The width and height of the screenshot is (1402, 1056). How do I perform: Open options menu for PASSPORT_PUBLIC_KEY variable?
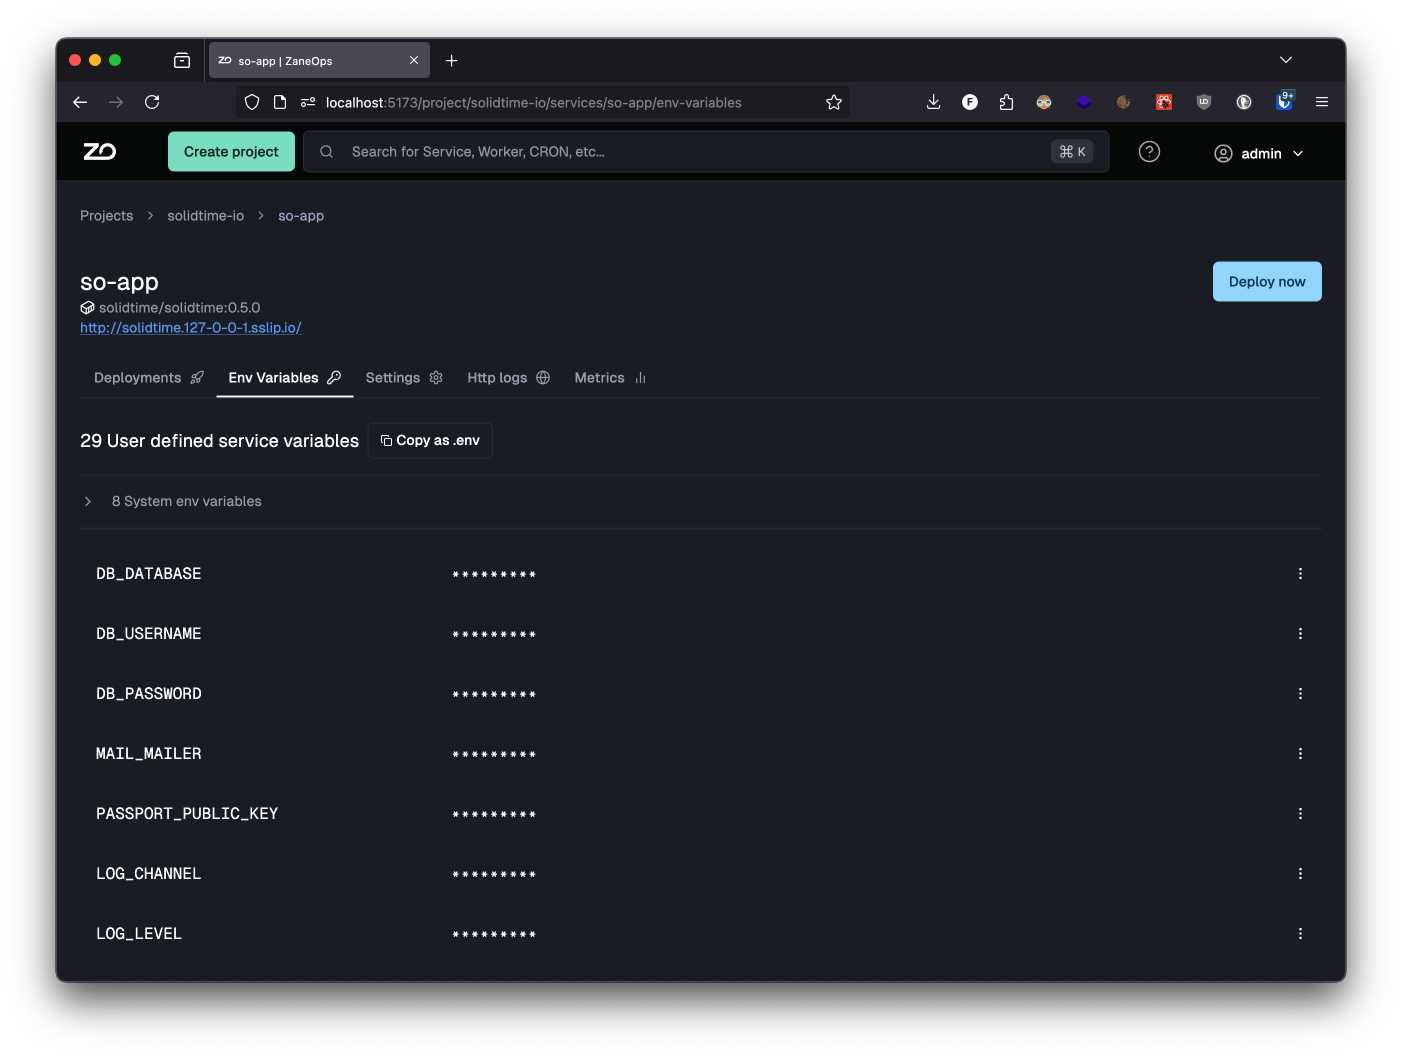point(1300,814)
